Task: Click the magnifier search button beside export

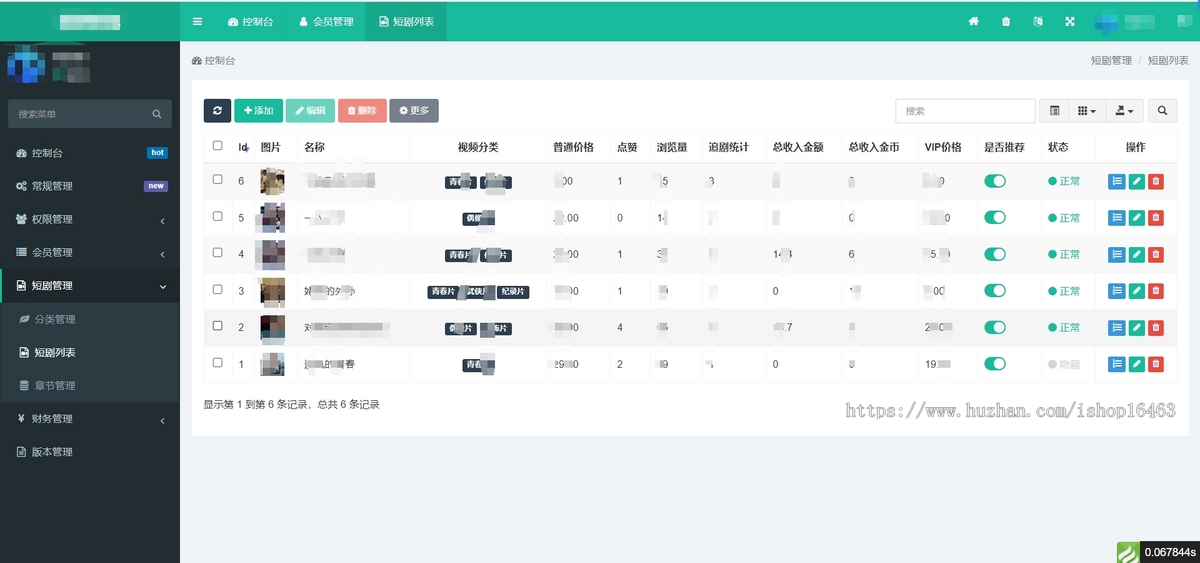Action: click(1162, 110)
